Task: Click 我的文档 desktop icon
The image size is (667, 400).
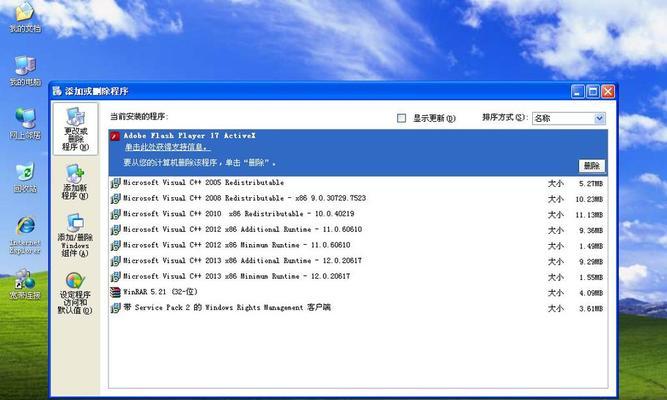Action: pos(22,15)
